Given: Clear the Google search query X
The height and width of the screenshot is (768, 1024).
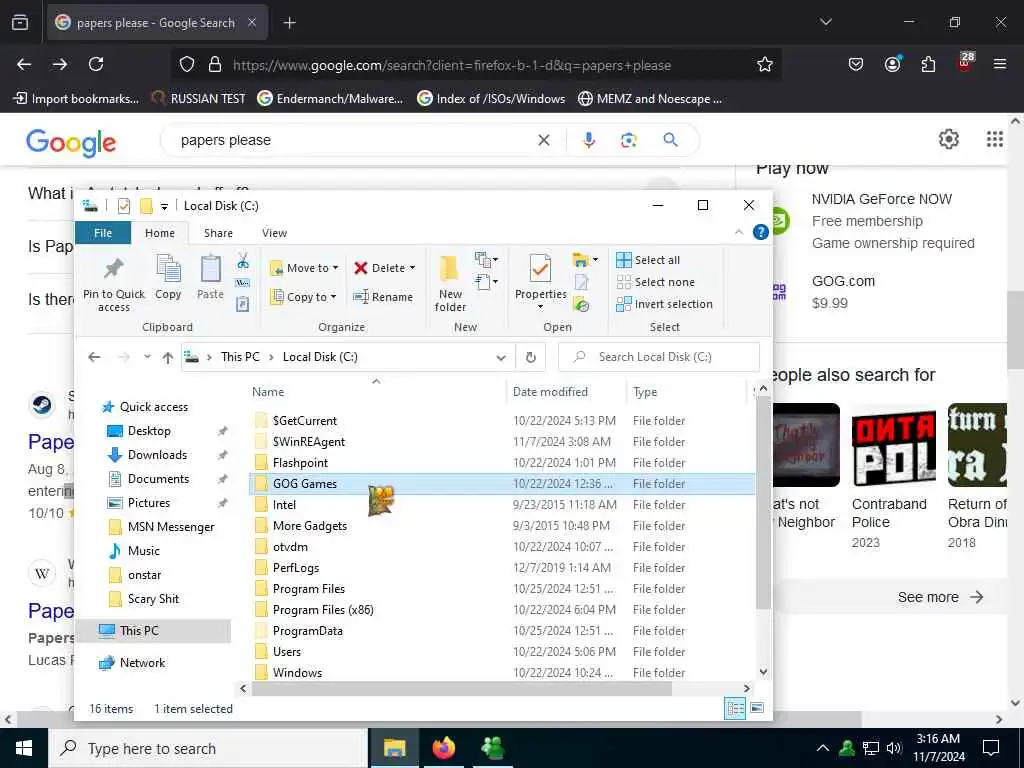Looking at the screenshot, I should point(543,140).
